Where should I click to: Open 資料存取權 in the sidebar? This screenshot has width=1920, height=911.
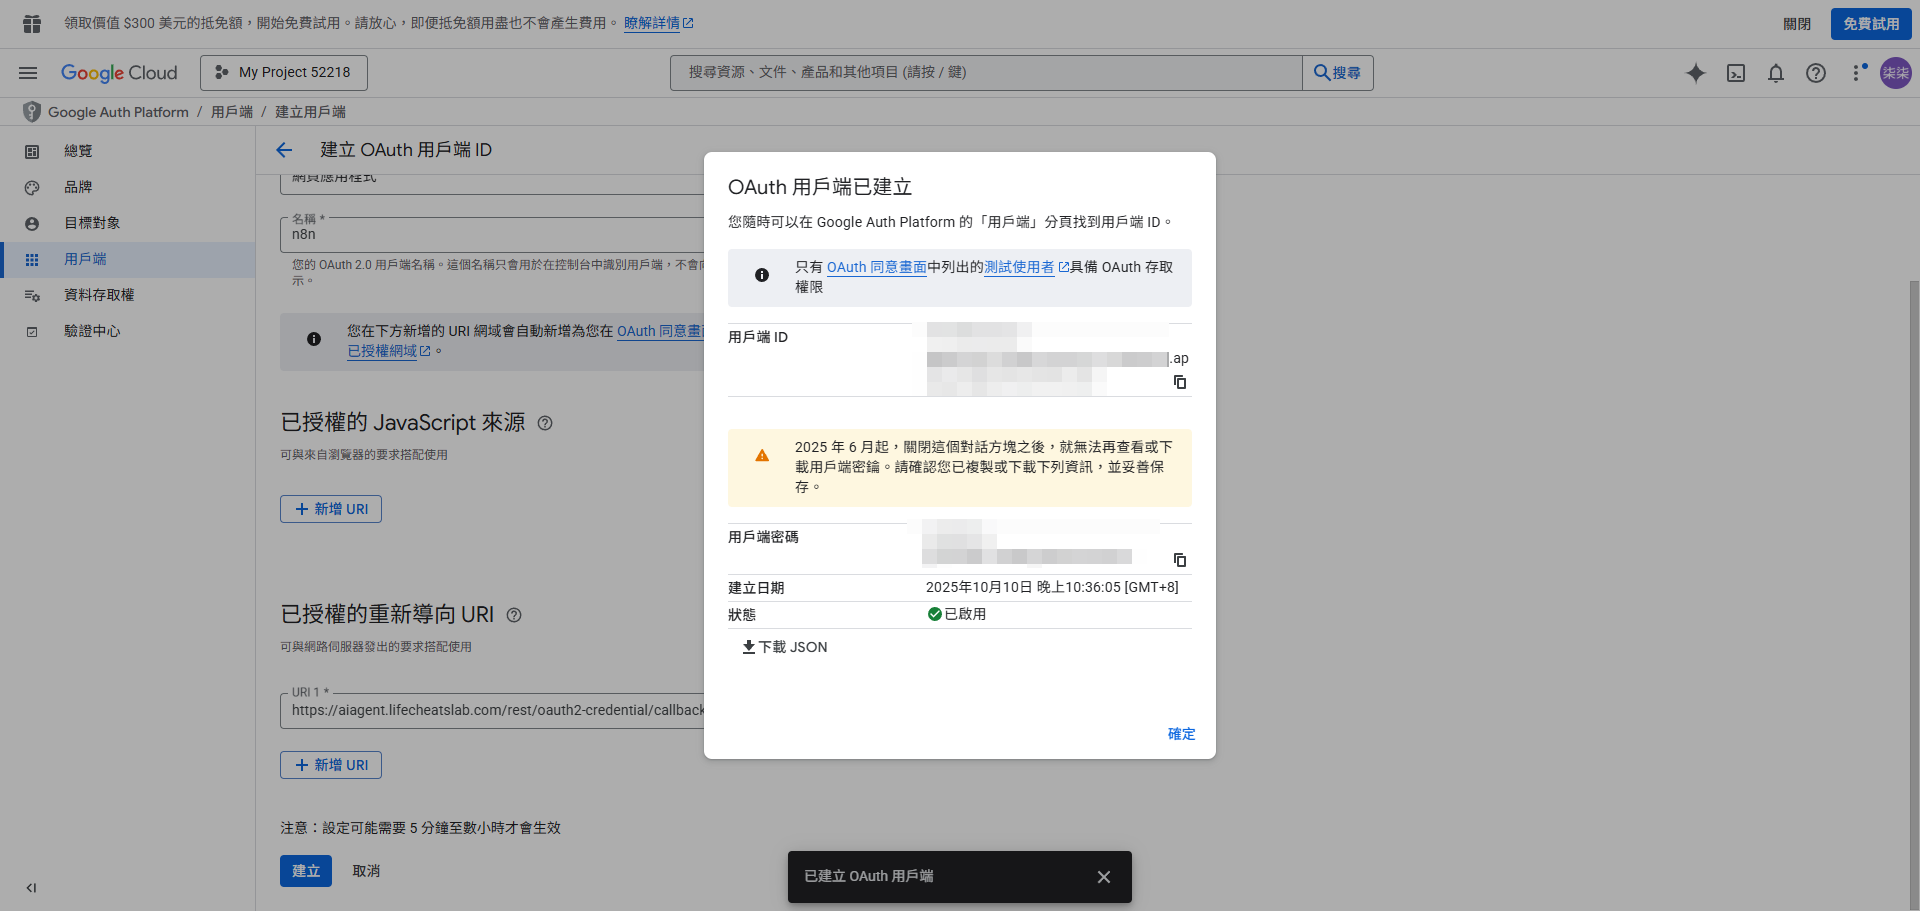pos(99,295)
